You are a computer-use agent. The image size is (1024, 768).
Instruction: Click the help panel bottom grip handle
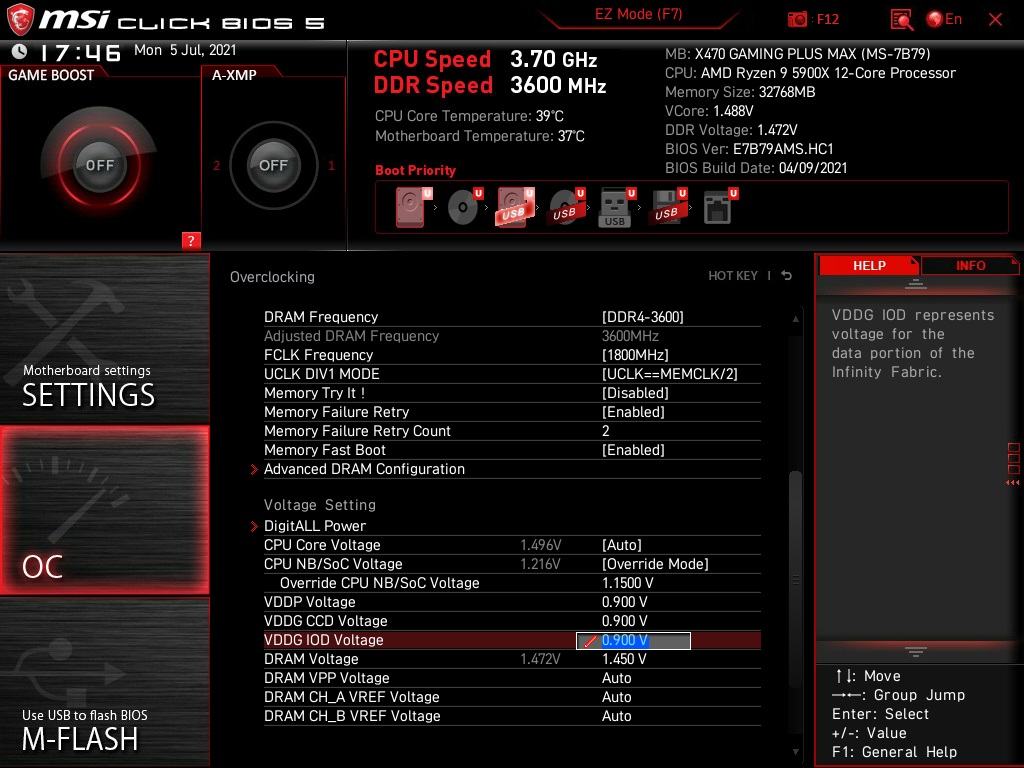916,651
